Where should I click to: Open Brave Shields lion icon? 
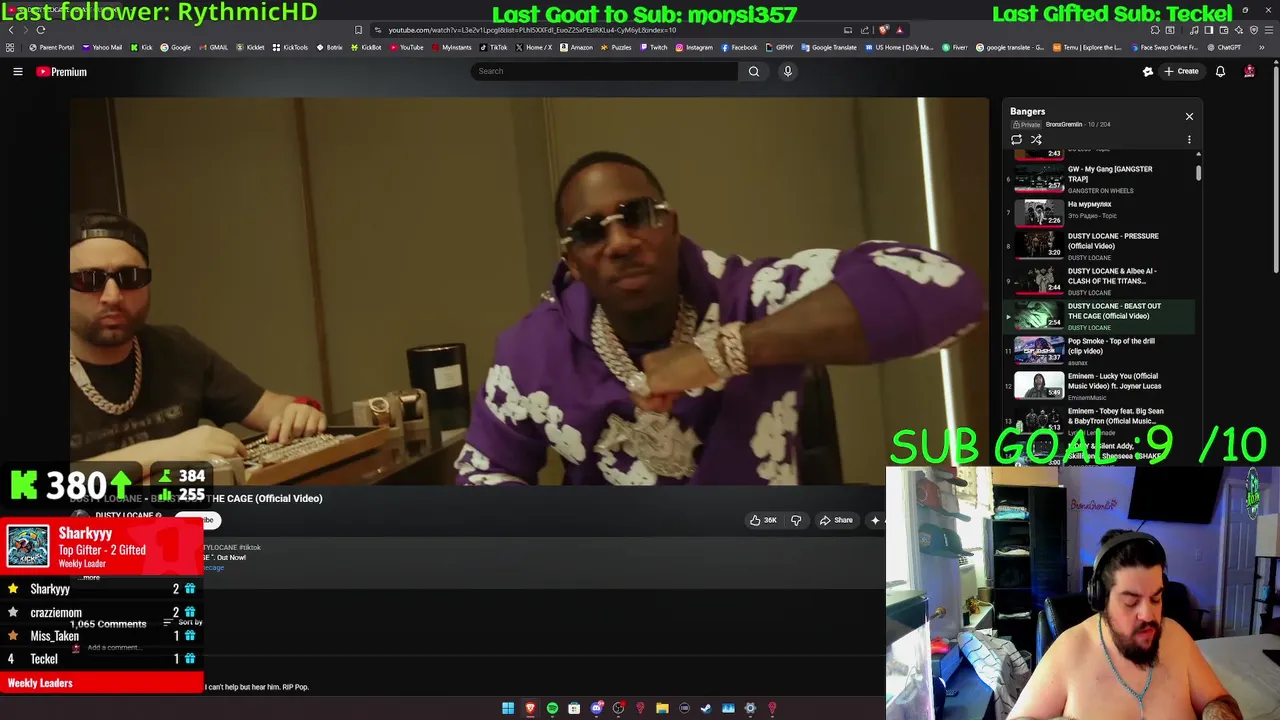(884, 30)
